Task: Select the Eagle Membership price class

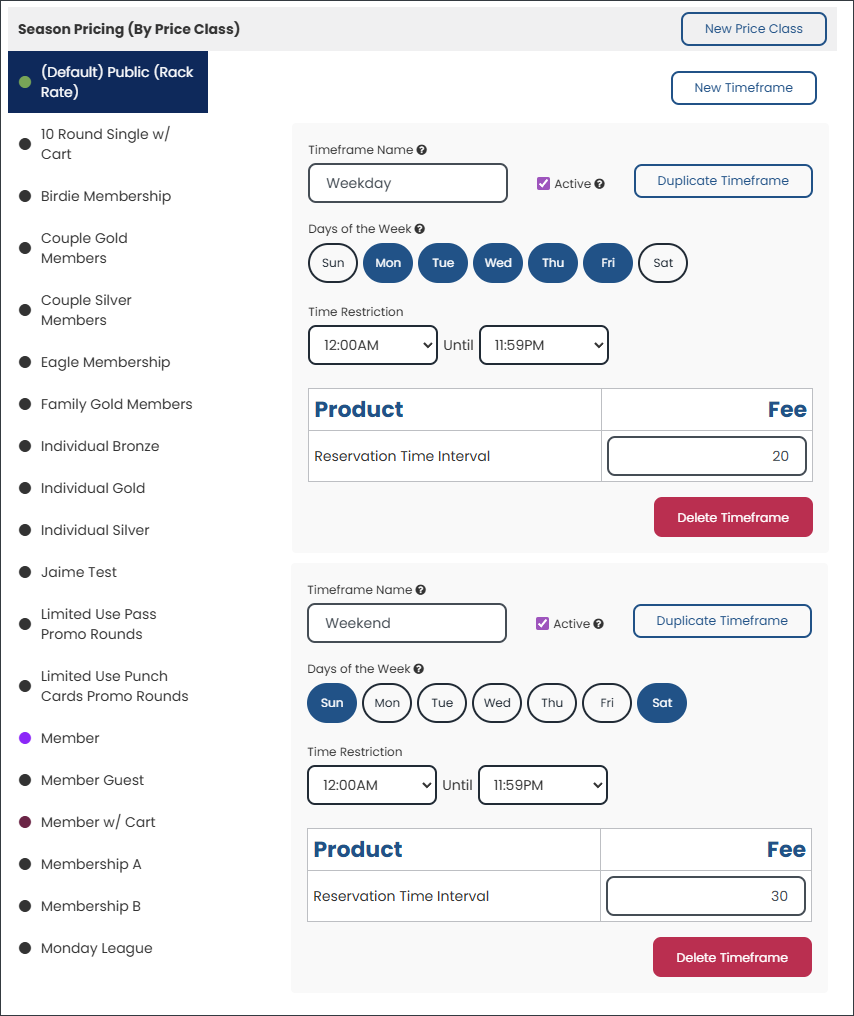Action: tap(105, 362)
